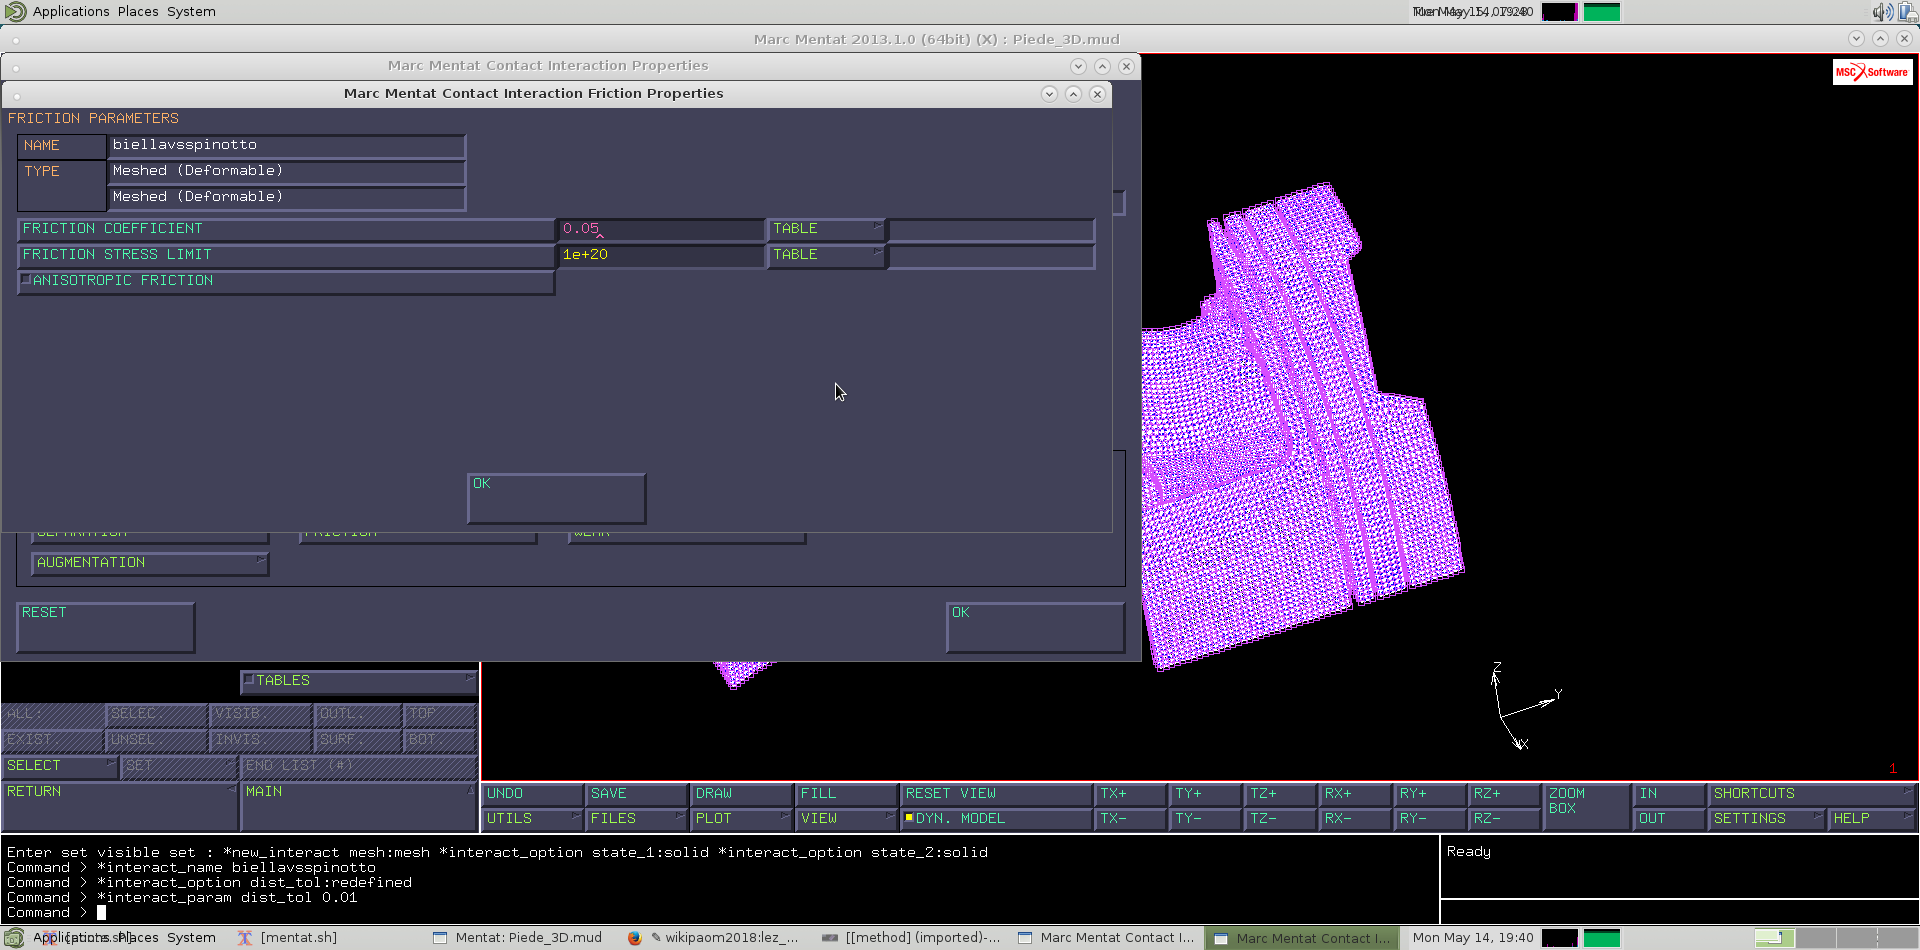Click the TX+ translate button
The width and height of the screenshot is (1920, 950).
tap(1131, 794)
